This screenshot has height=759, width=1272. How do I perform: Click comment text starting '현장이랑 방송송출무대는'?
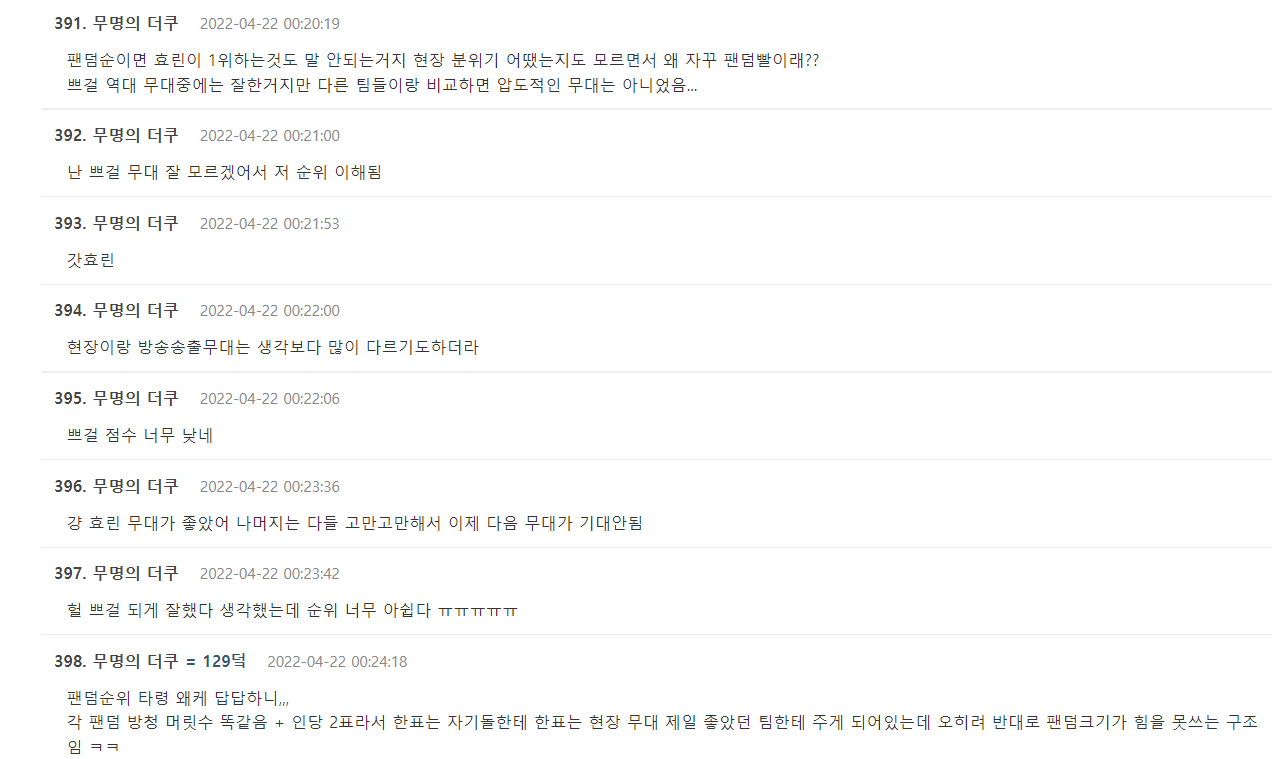coord(272,348)
